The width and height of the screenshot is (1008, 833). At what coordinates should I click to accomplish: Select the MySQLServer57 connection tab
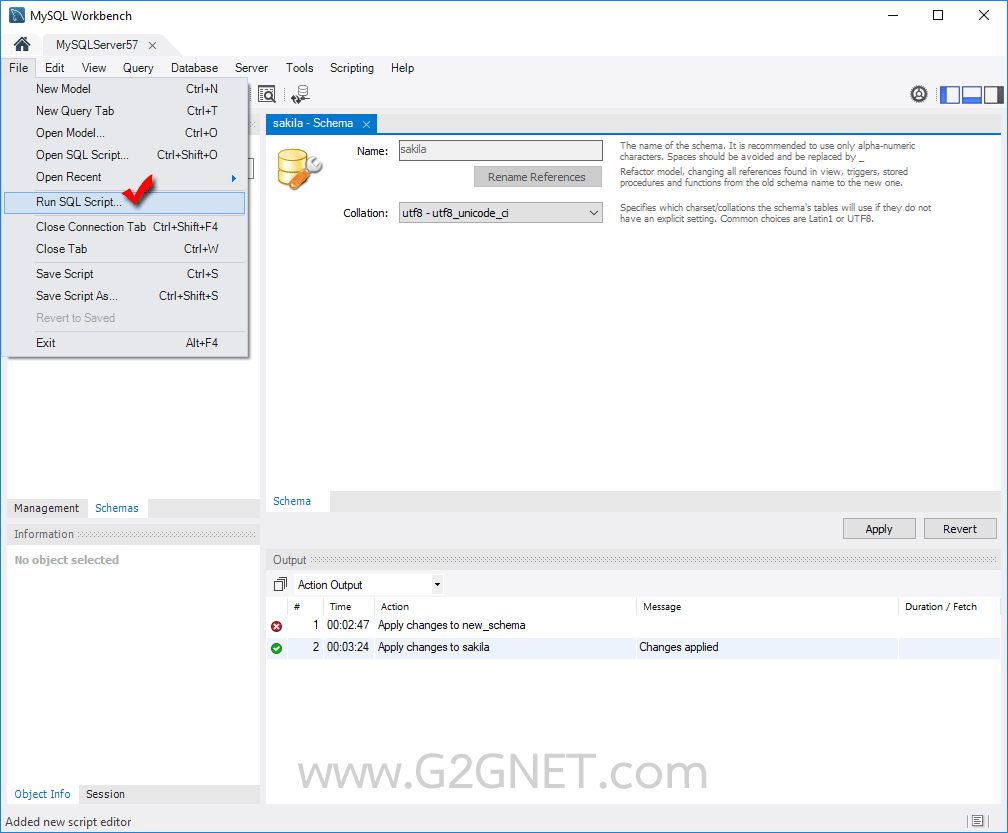(x=97, y=45)
